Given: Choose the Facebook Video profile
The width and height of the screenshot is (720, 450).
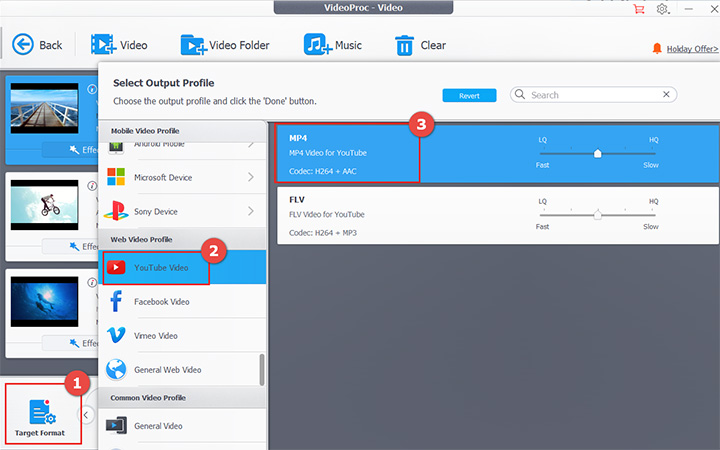Looking at the screenshot, I should pyautogui.click(x=182, y=302).
